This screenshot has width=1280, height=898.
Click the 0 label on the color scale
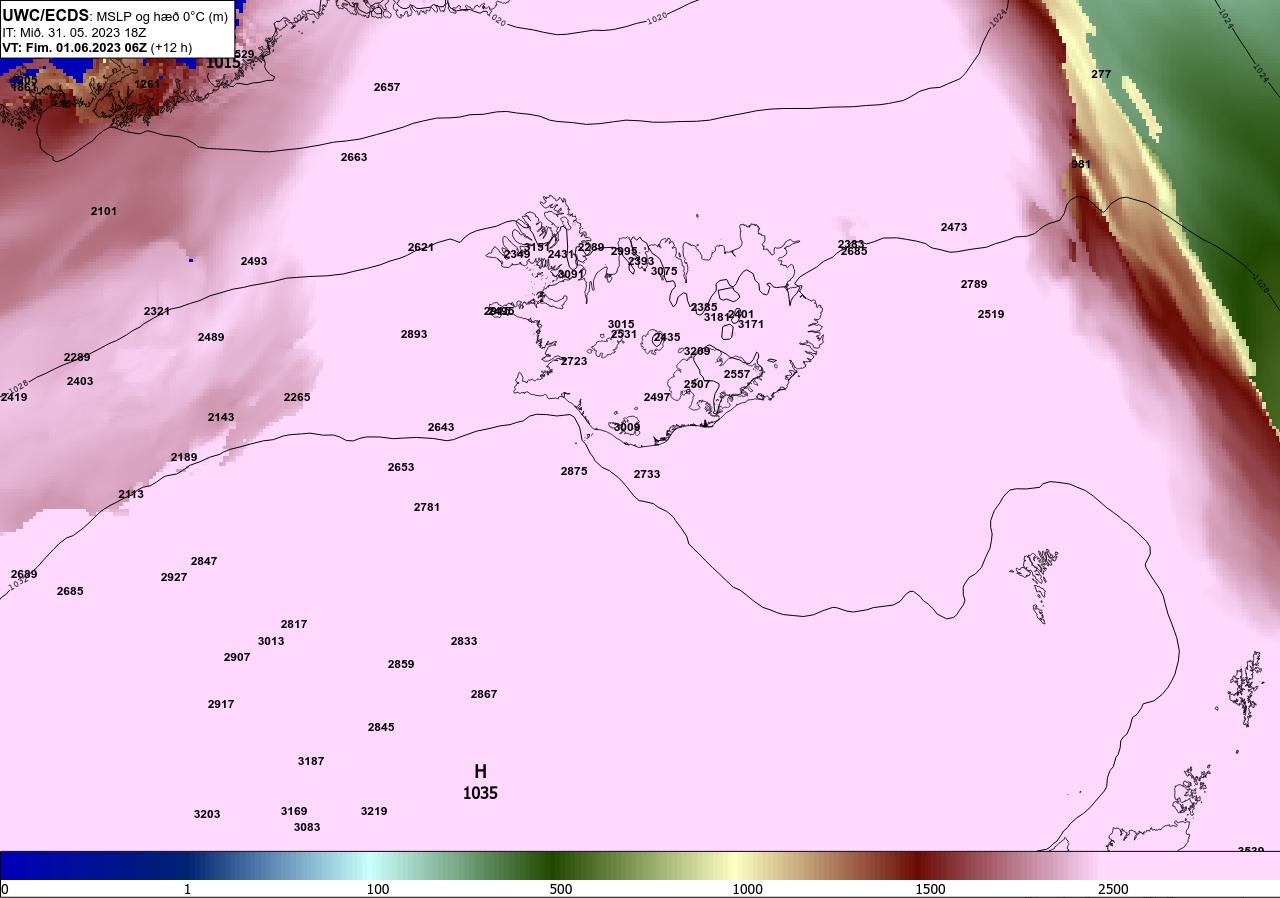point(5,889)
